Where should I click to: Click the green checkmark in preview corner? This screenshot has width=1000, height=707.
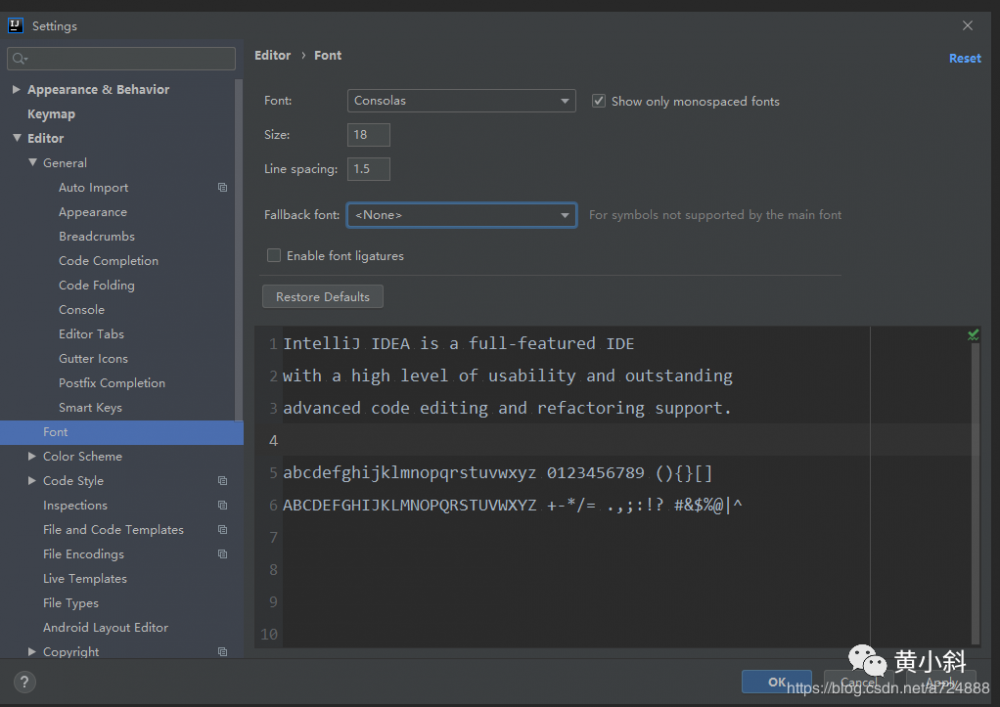(x=973, y=335)
